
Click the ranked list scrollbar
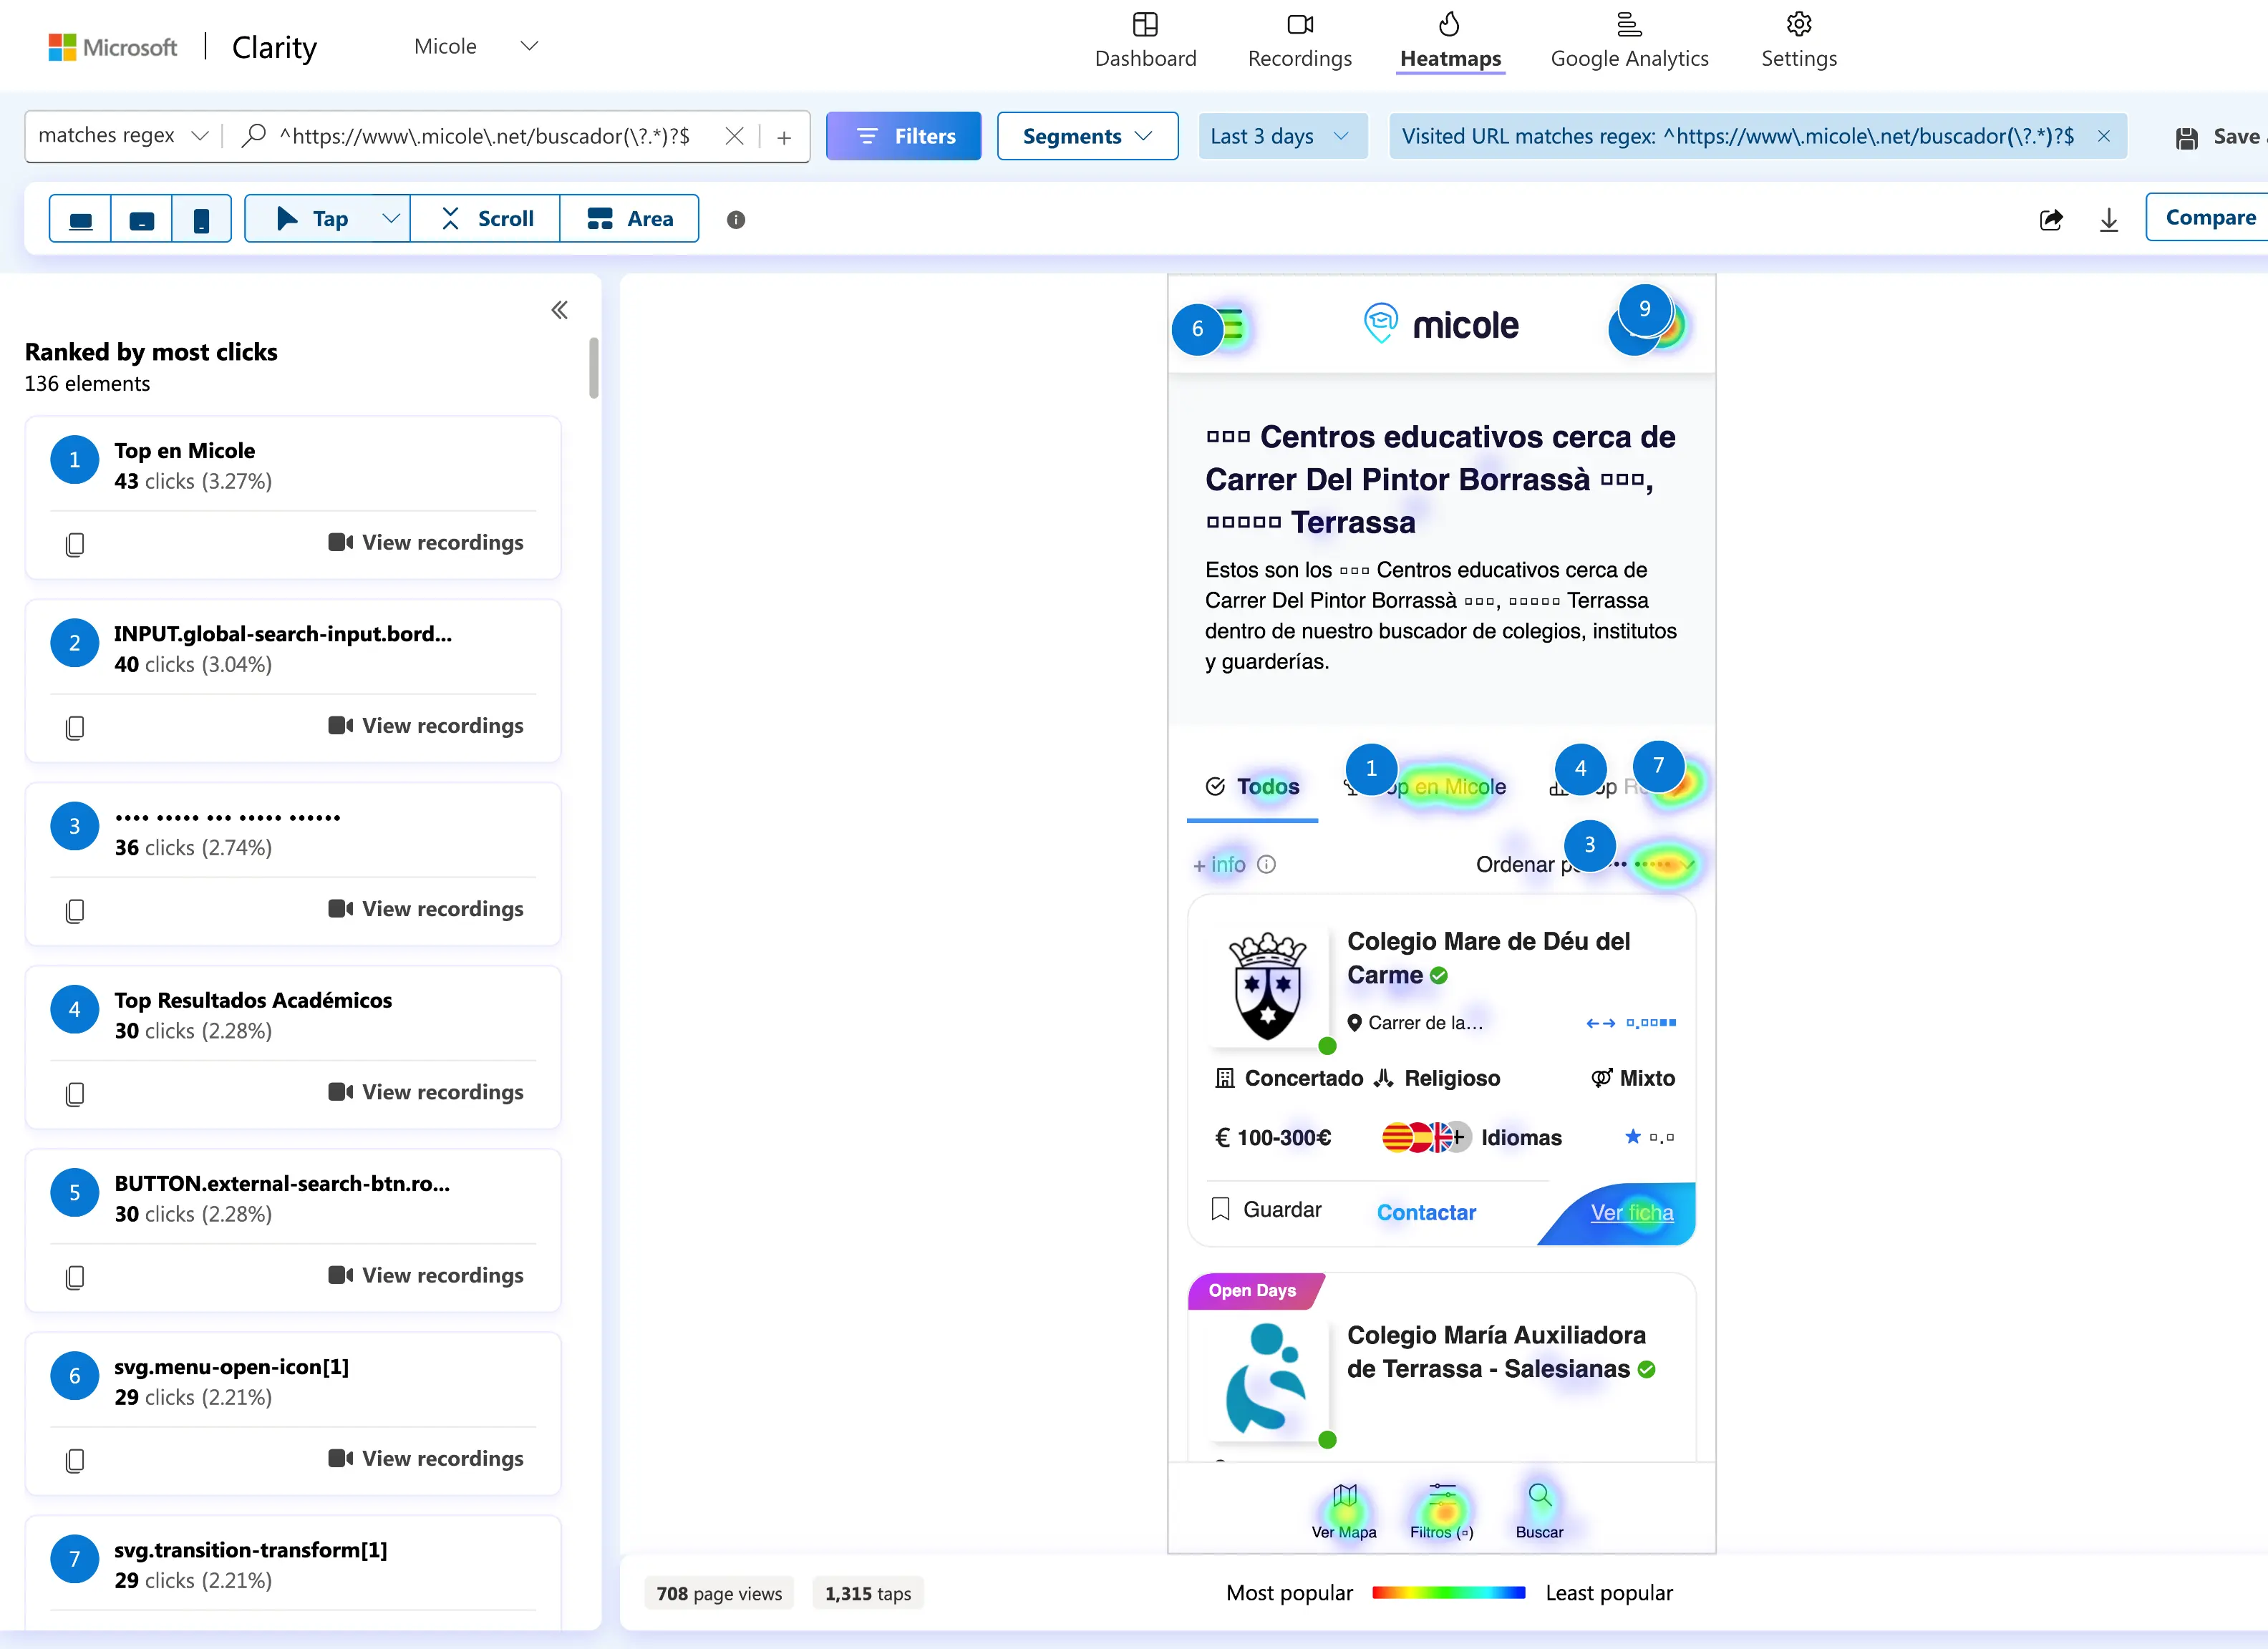594,368
